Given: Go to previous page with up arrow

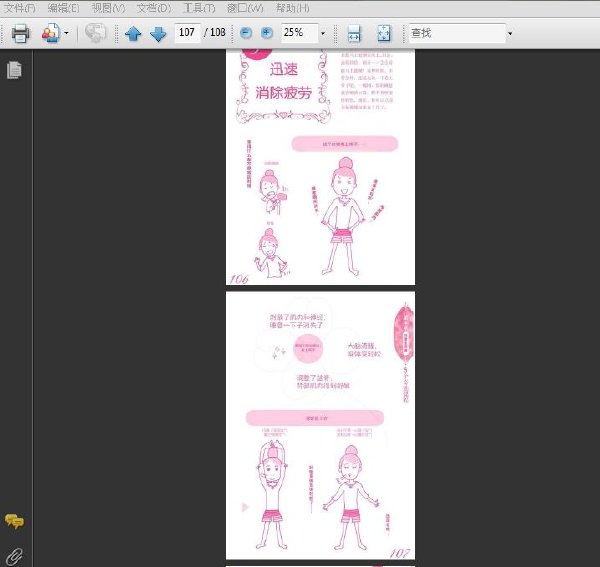Looking at the screenshot, I should (133, 33).
